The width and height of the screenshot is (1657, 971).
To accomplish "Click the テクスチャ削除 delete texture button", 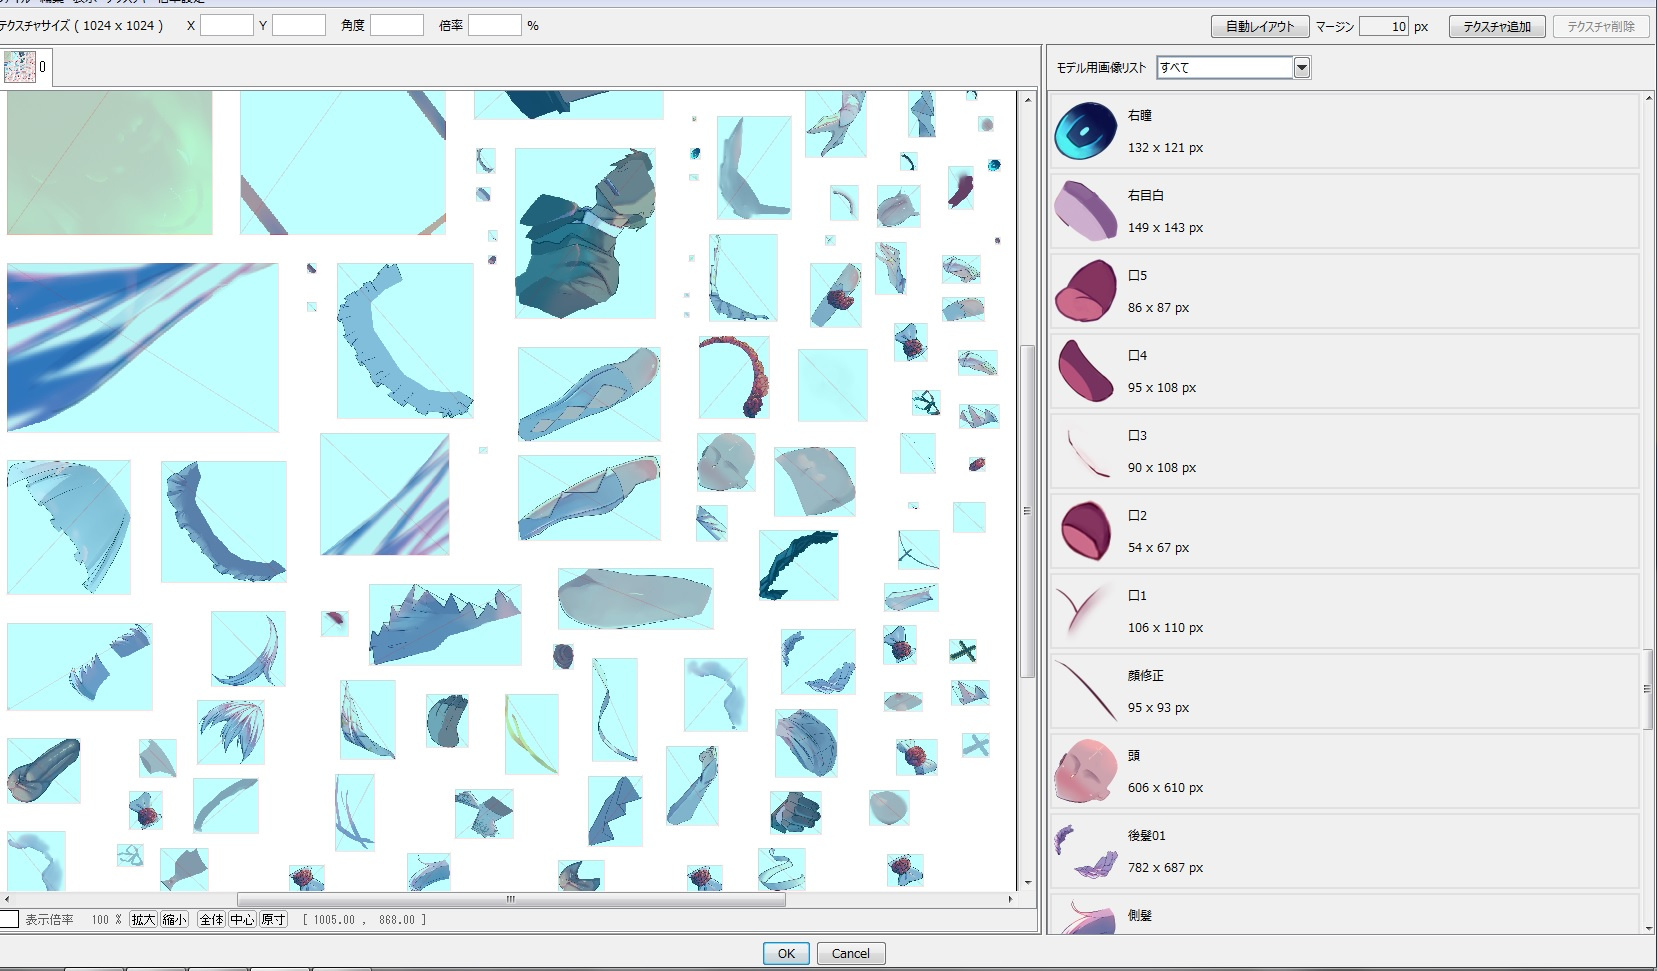I will (x=1601, y=26).
